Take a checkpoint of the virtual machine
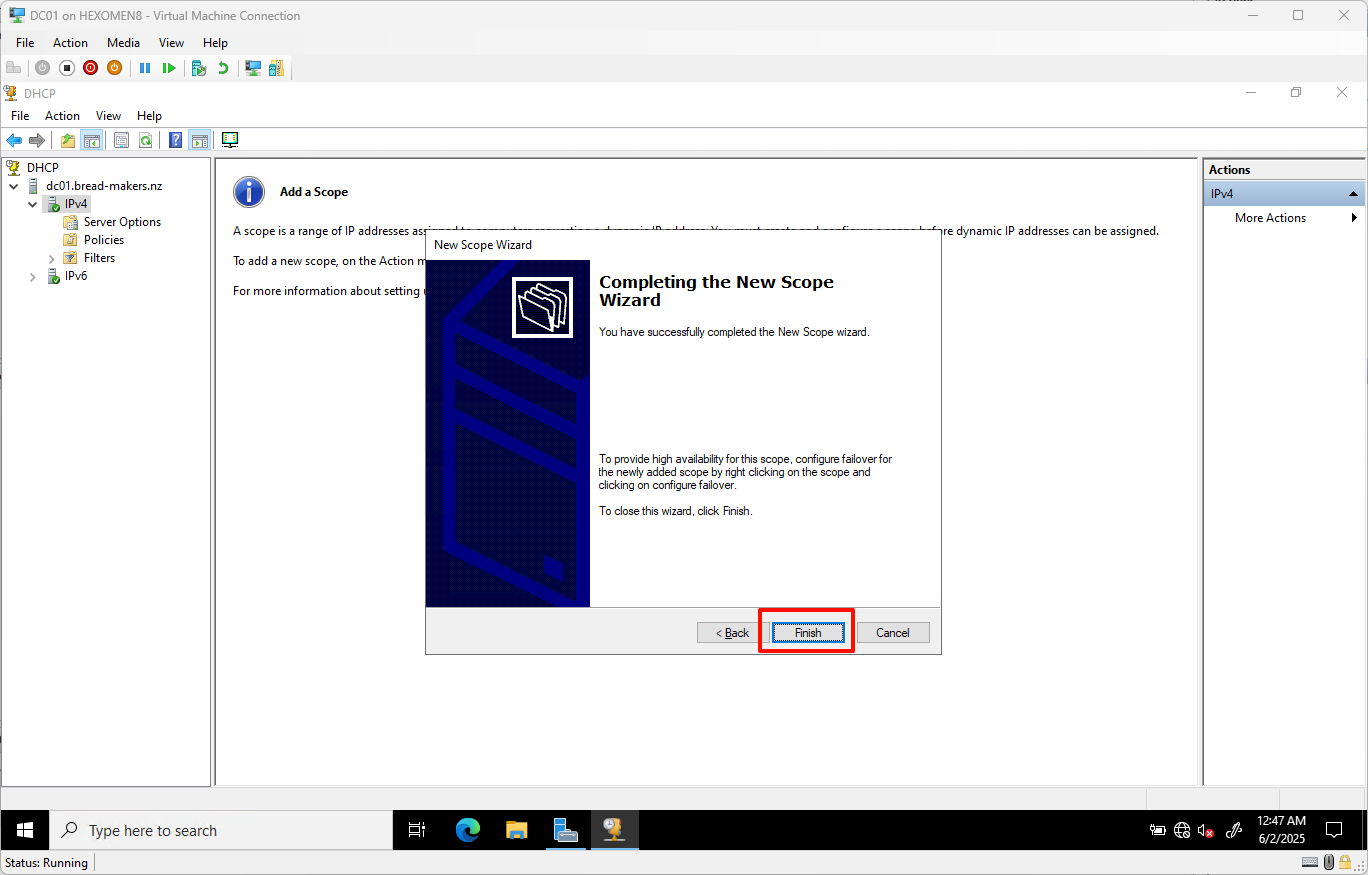The width and height of the screenshot is (1368, 875). point(197,67)
